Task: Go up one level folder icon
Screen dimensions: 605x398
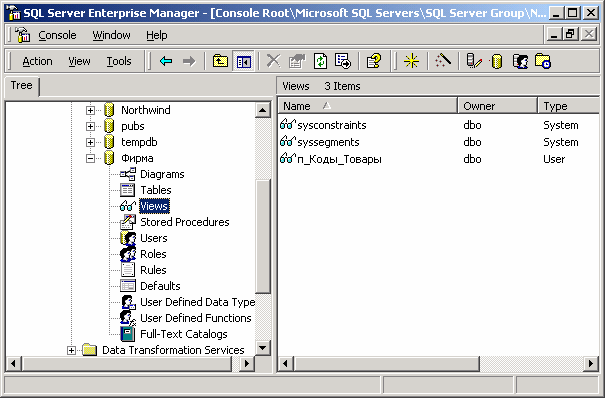Action: pos(220,61)
